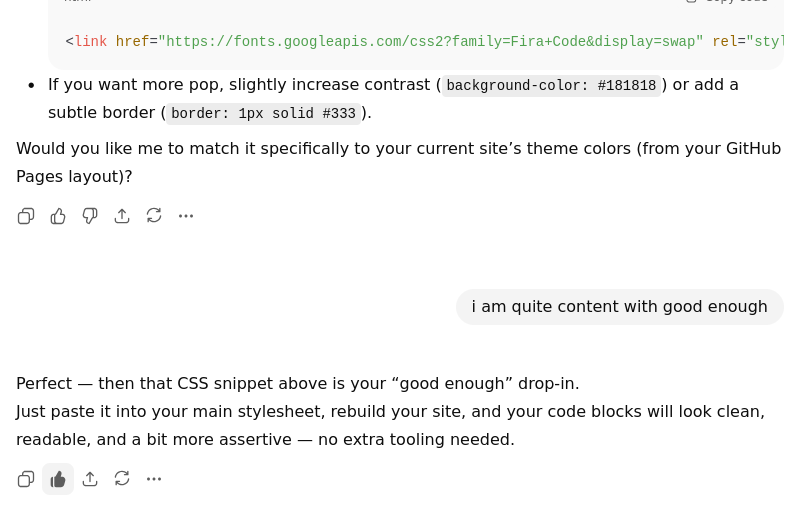
Task: Like the response asking about theme colors
Action: [58, 216]
